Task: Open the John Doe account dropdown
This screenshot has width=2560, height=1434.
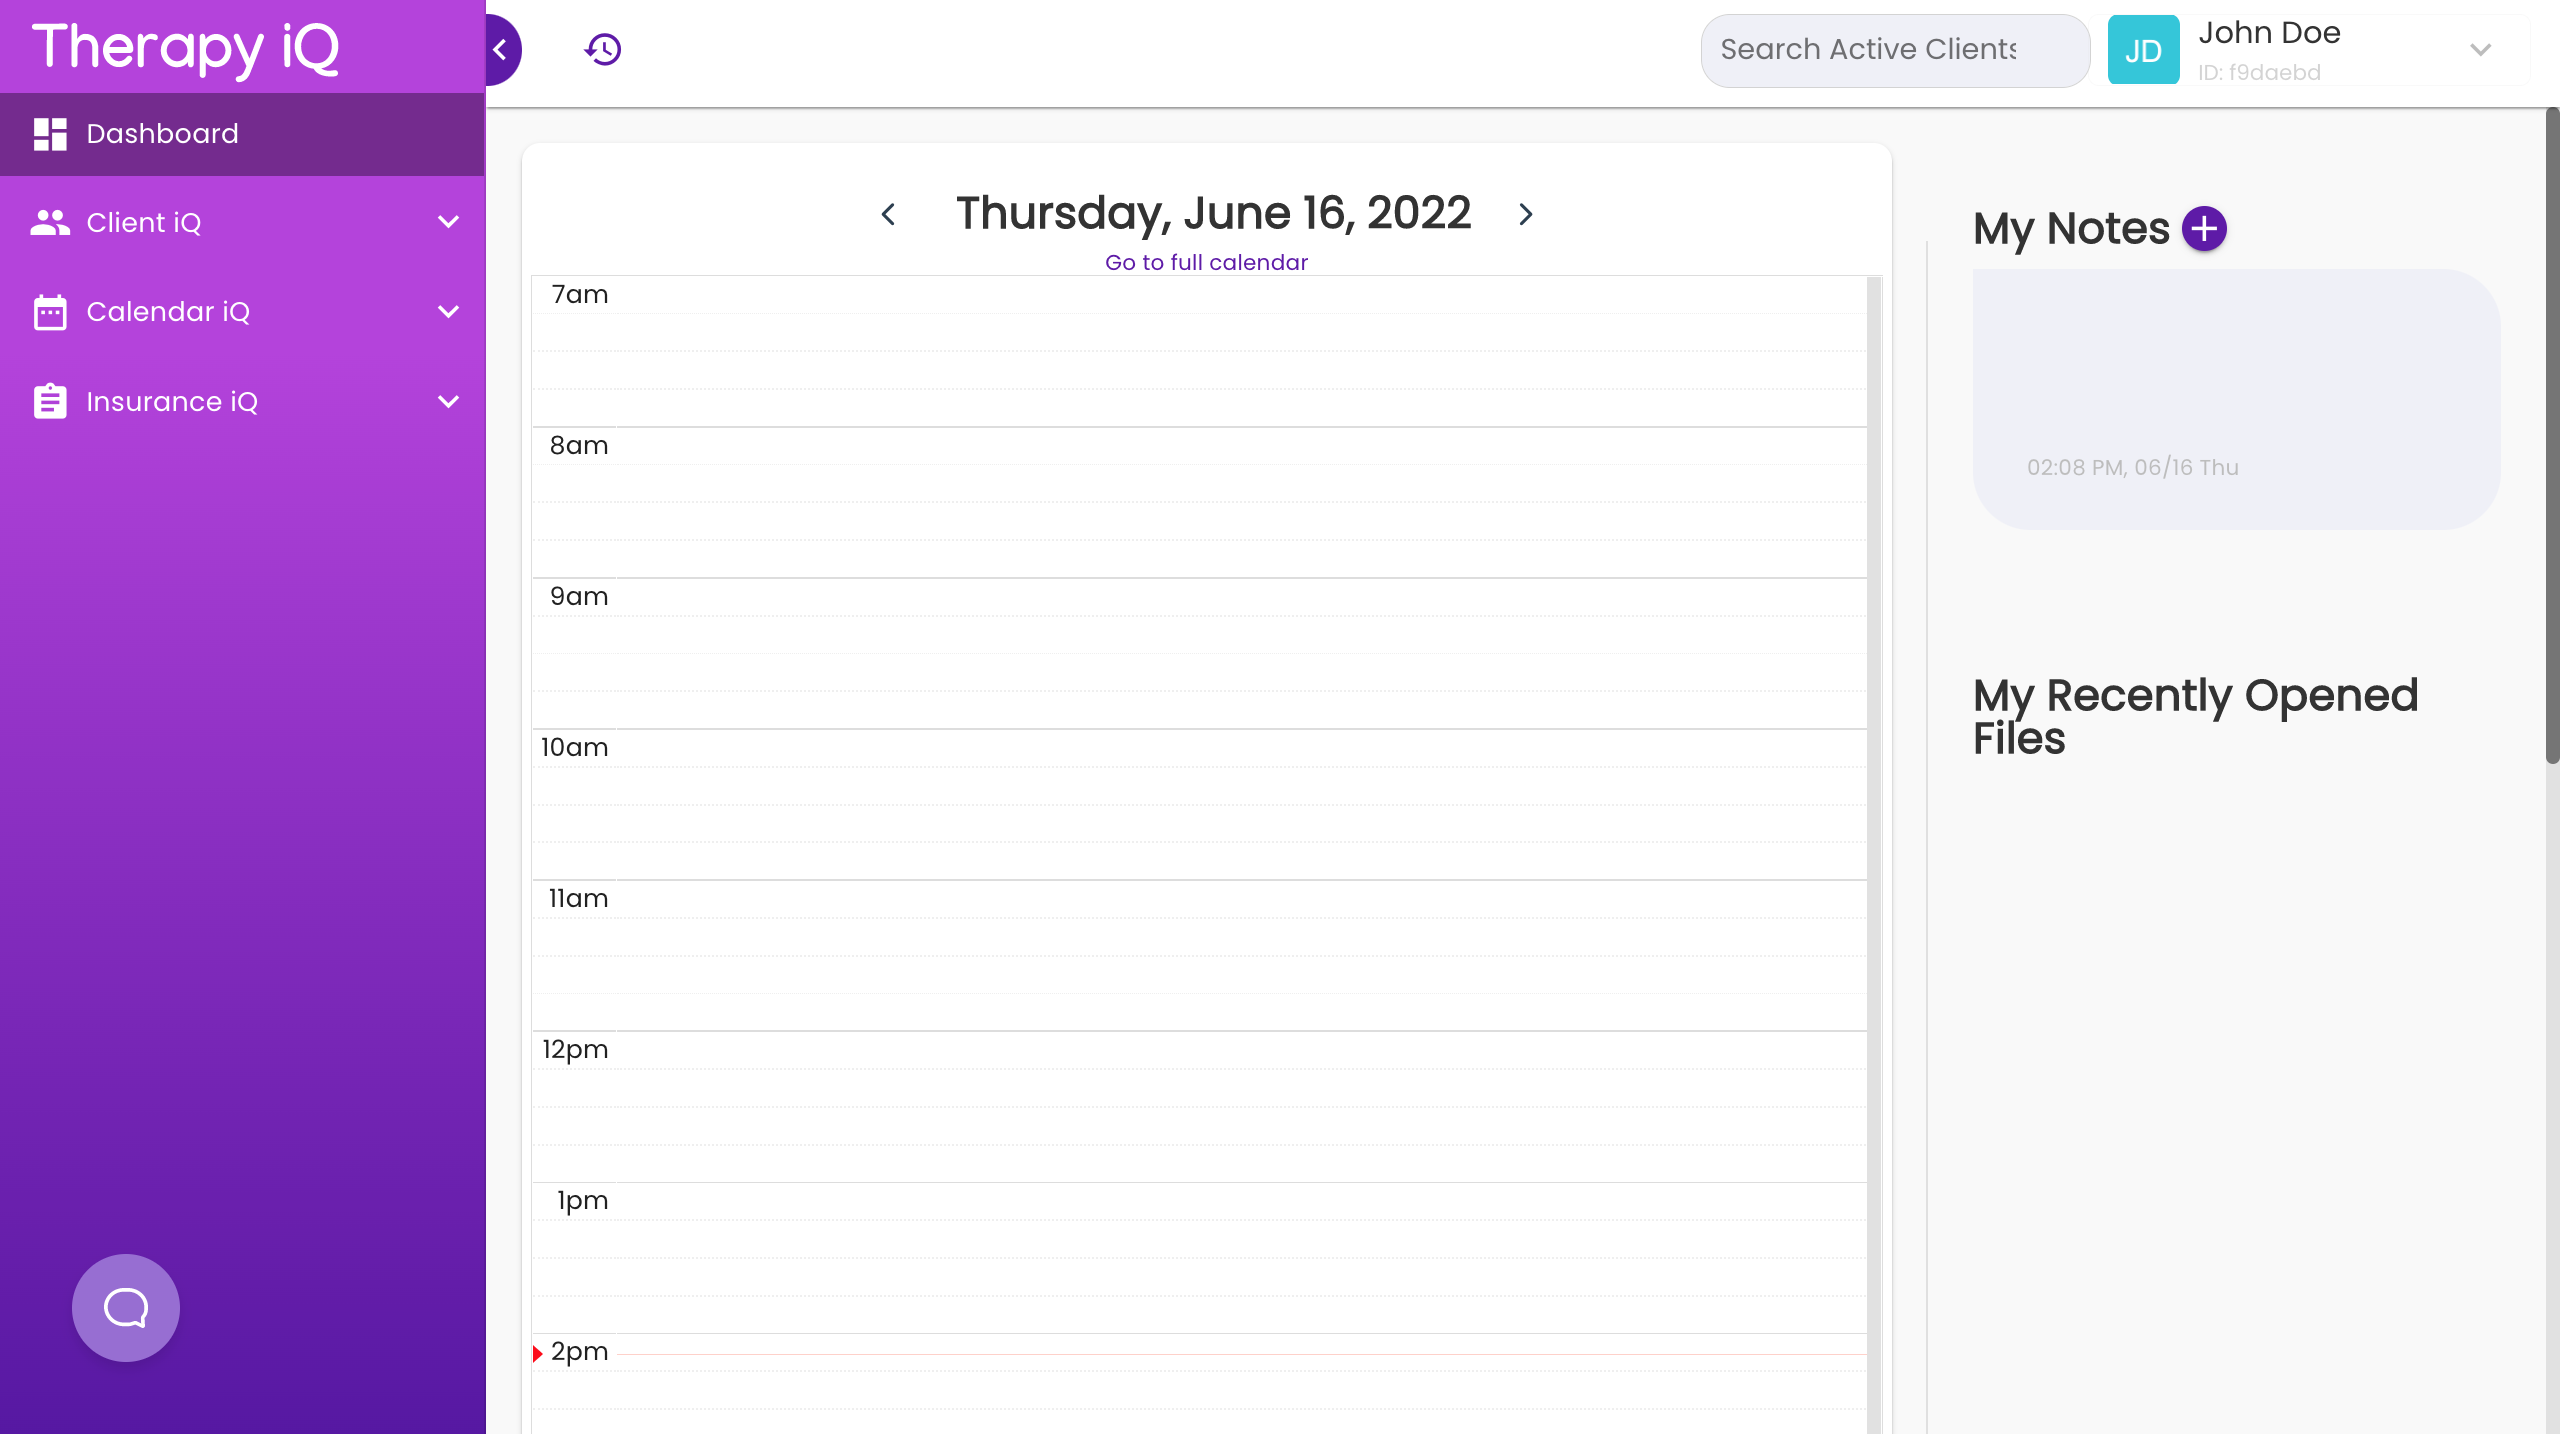Action: point(2479,50)
